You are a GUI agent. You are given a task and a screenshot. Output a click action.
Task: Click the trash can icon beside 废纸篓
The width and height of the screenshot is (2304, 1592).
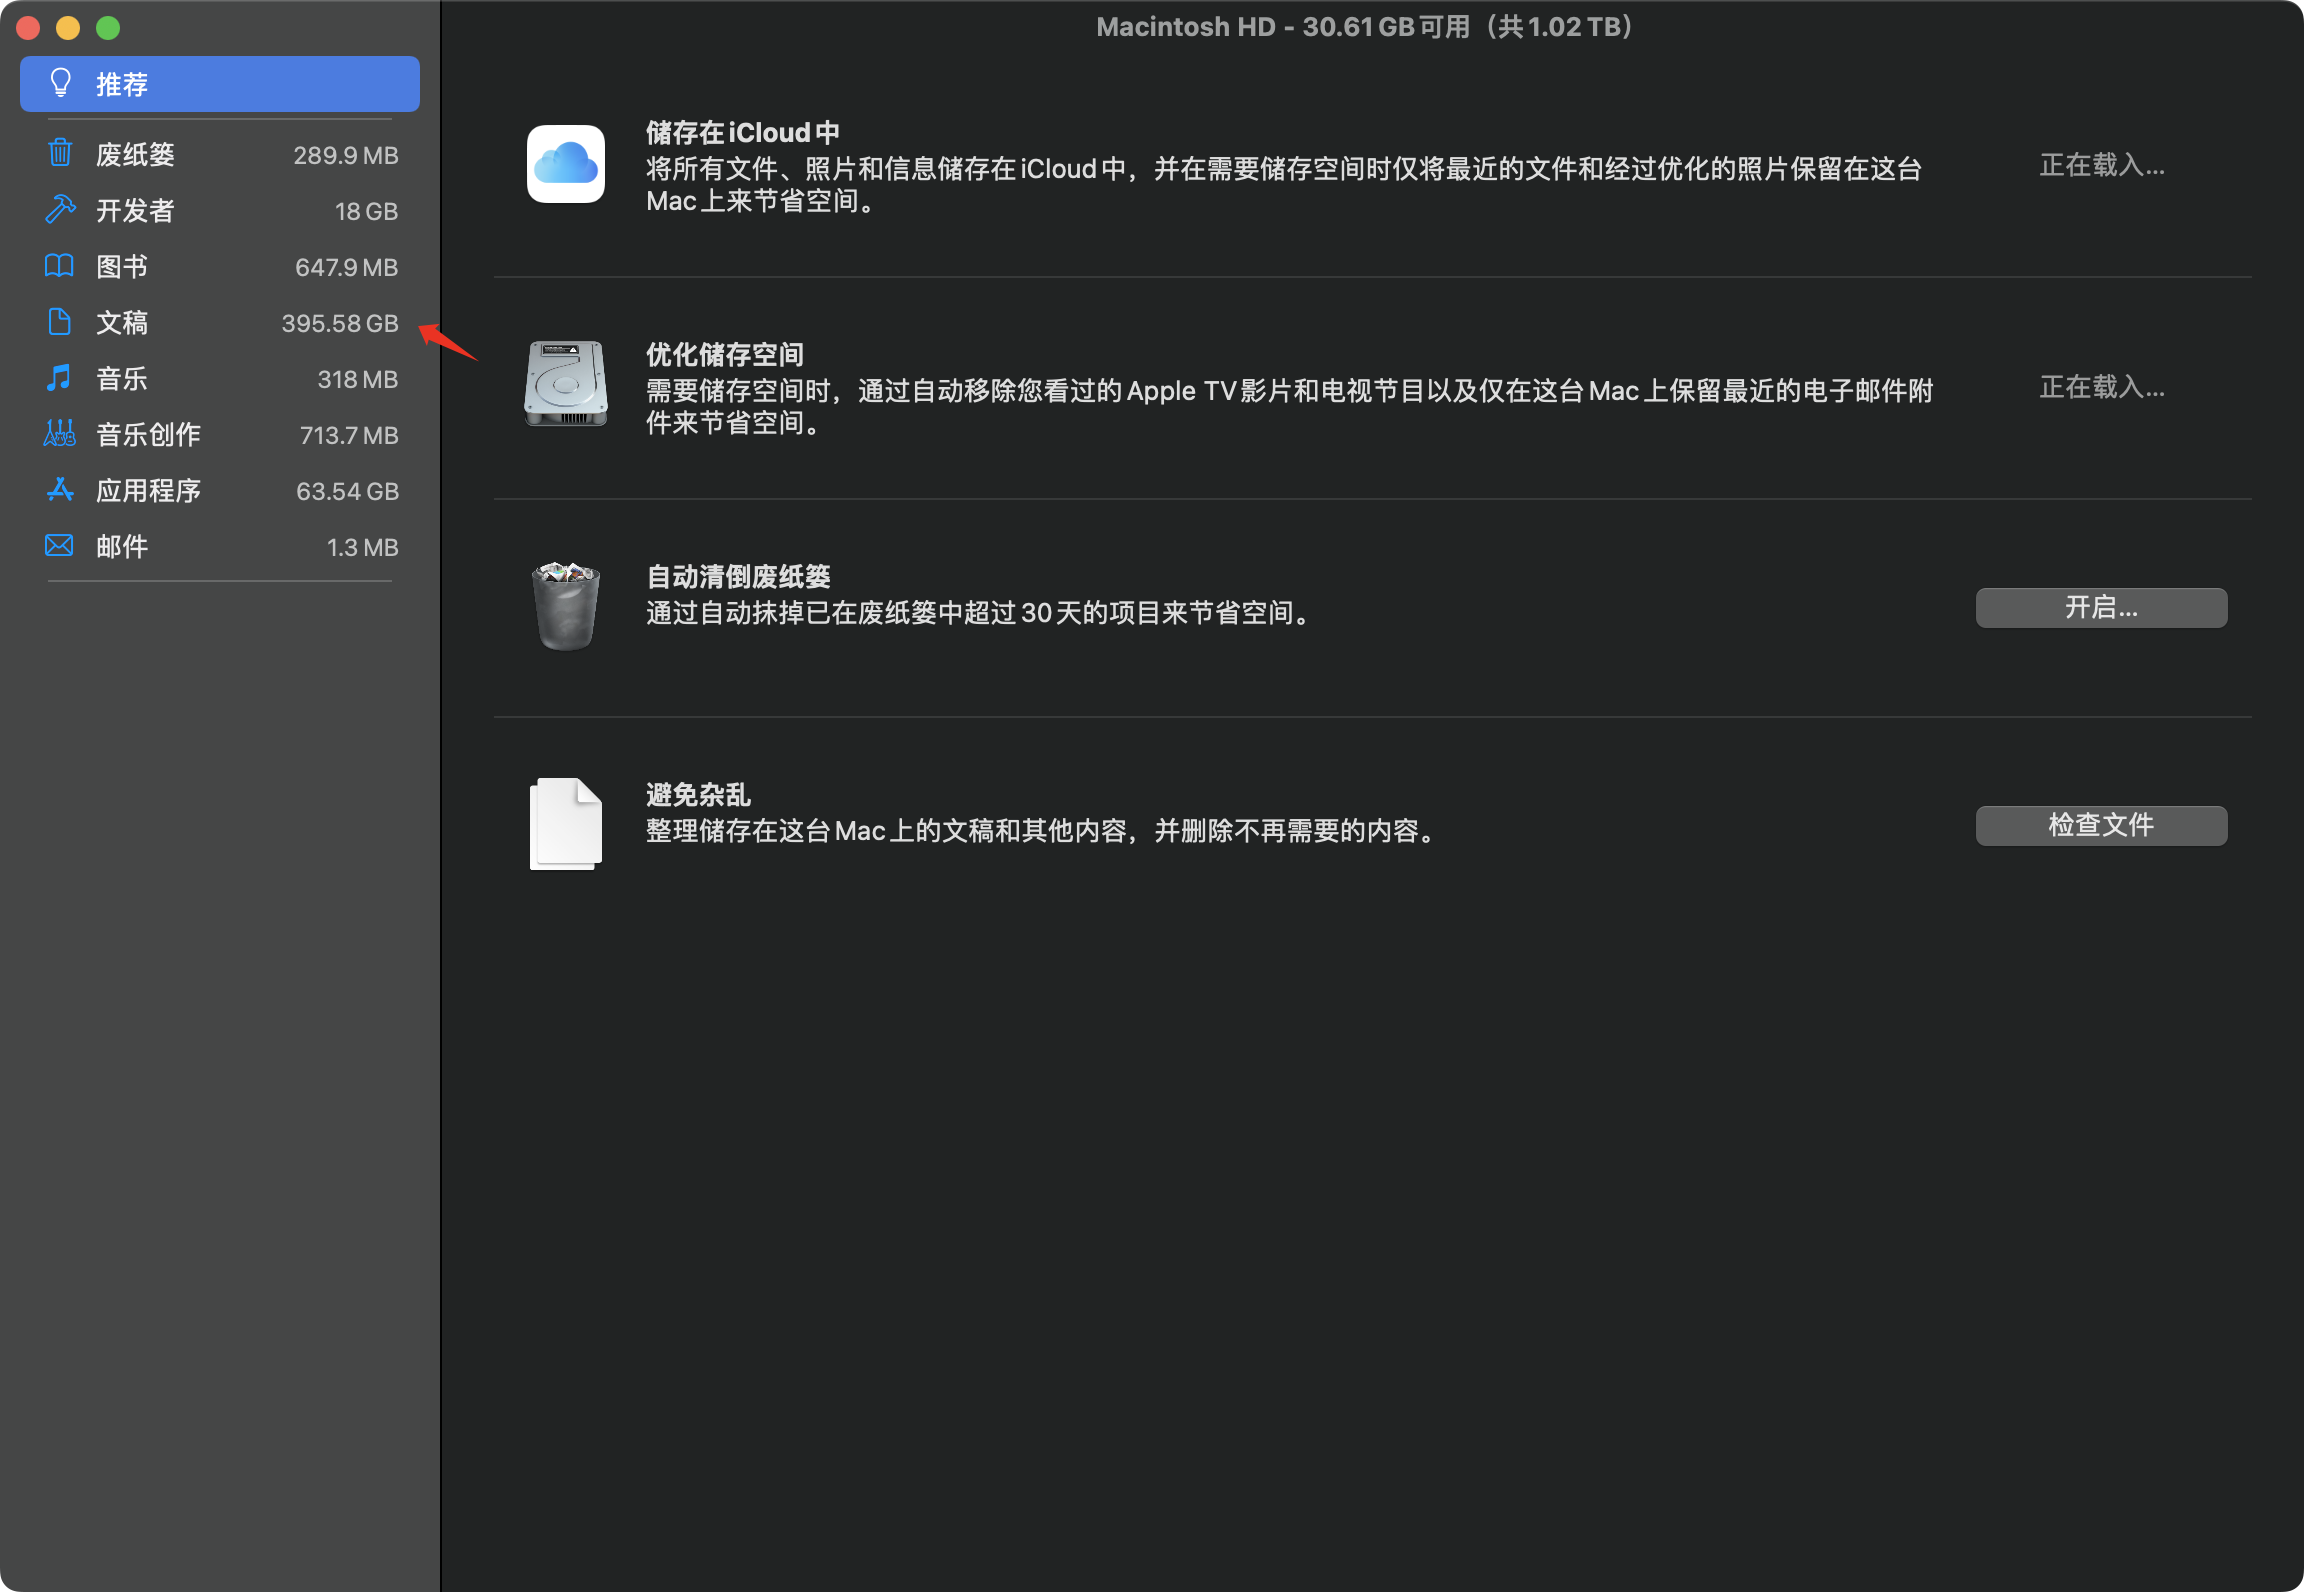pyautogui.click(x=60, y=153)
